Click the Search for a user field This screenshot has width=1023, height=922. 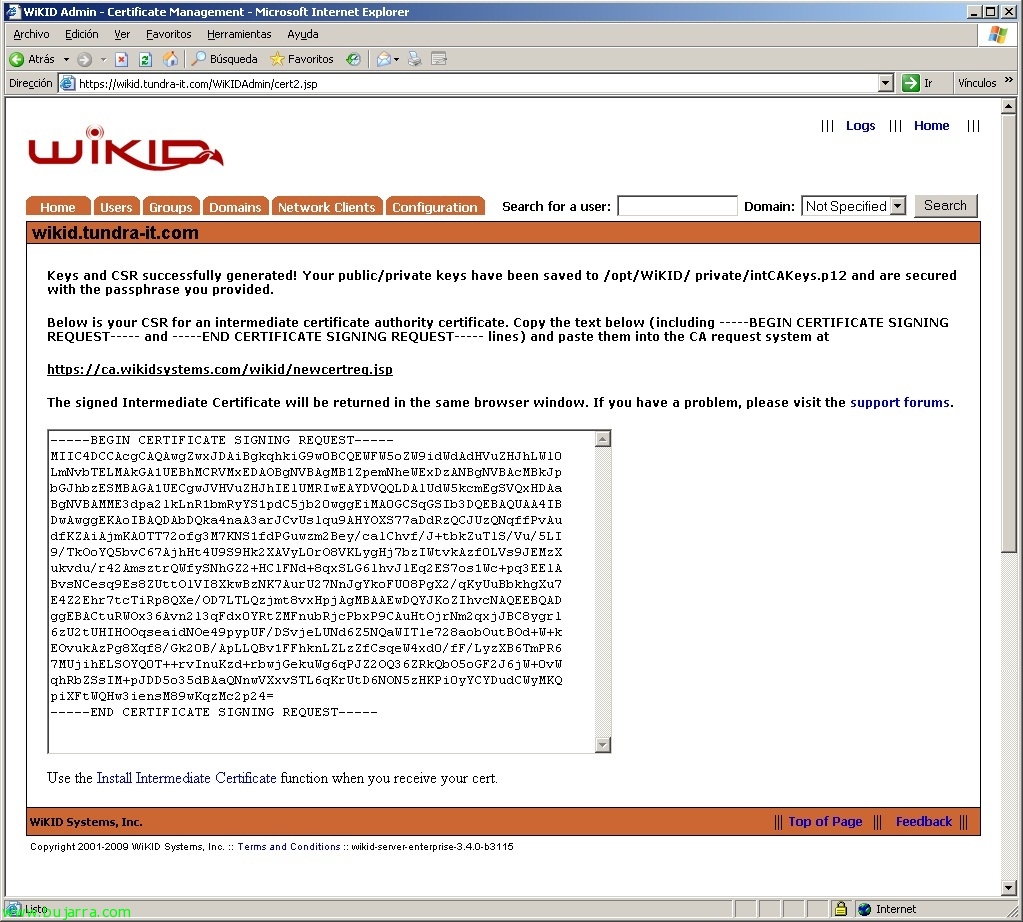point(677,206)
